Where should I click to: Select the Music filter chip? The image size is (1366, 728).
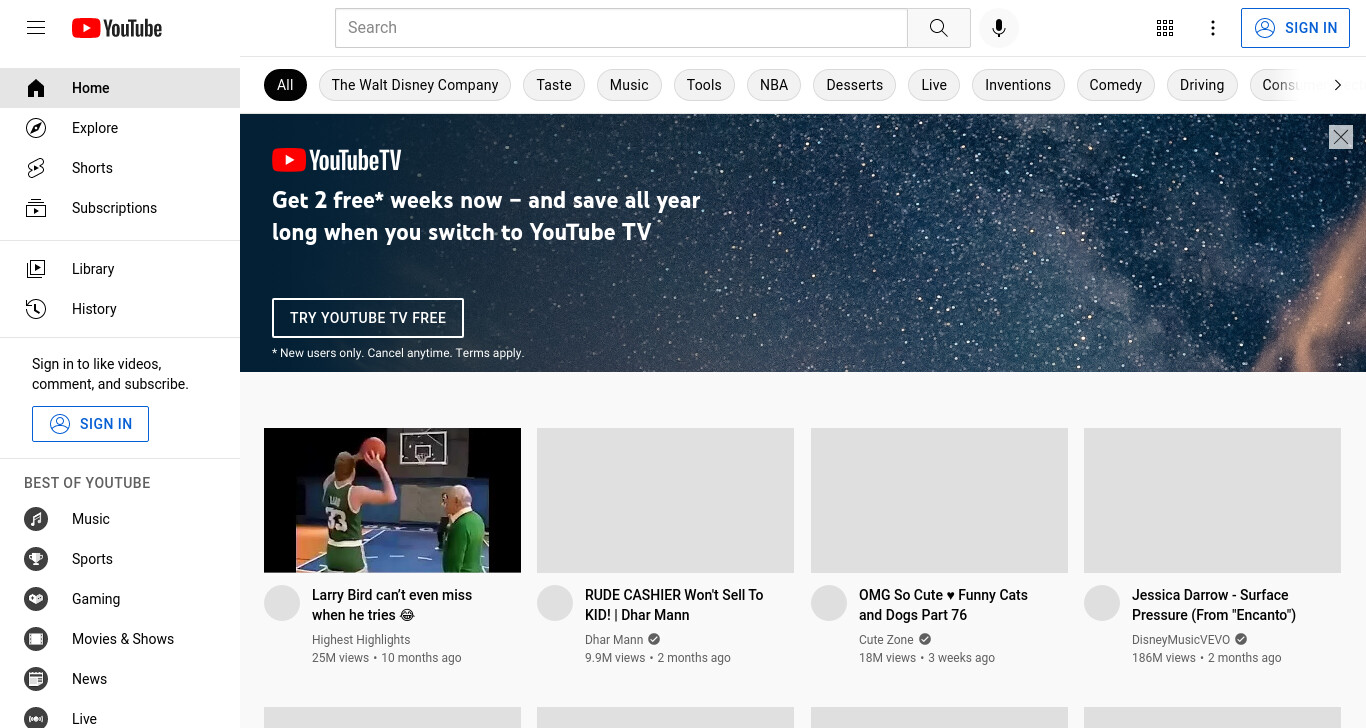(629, 85)
